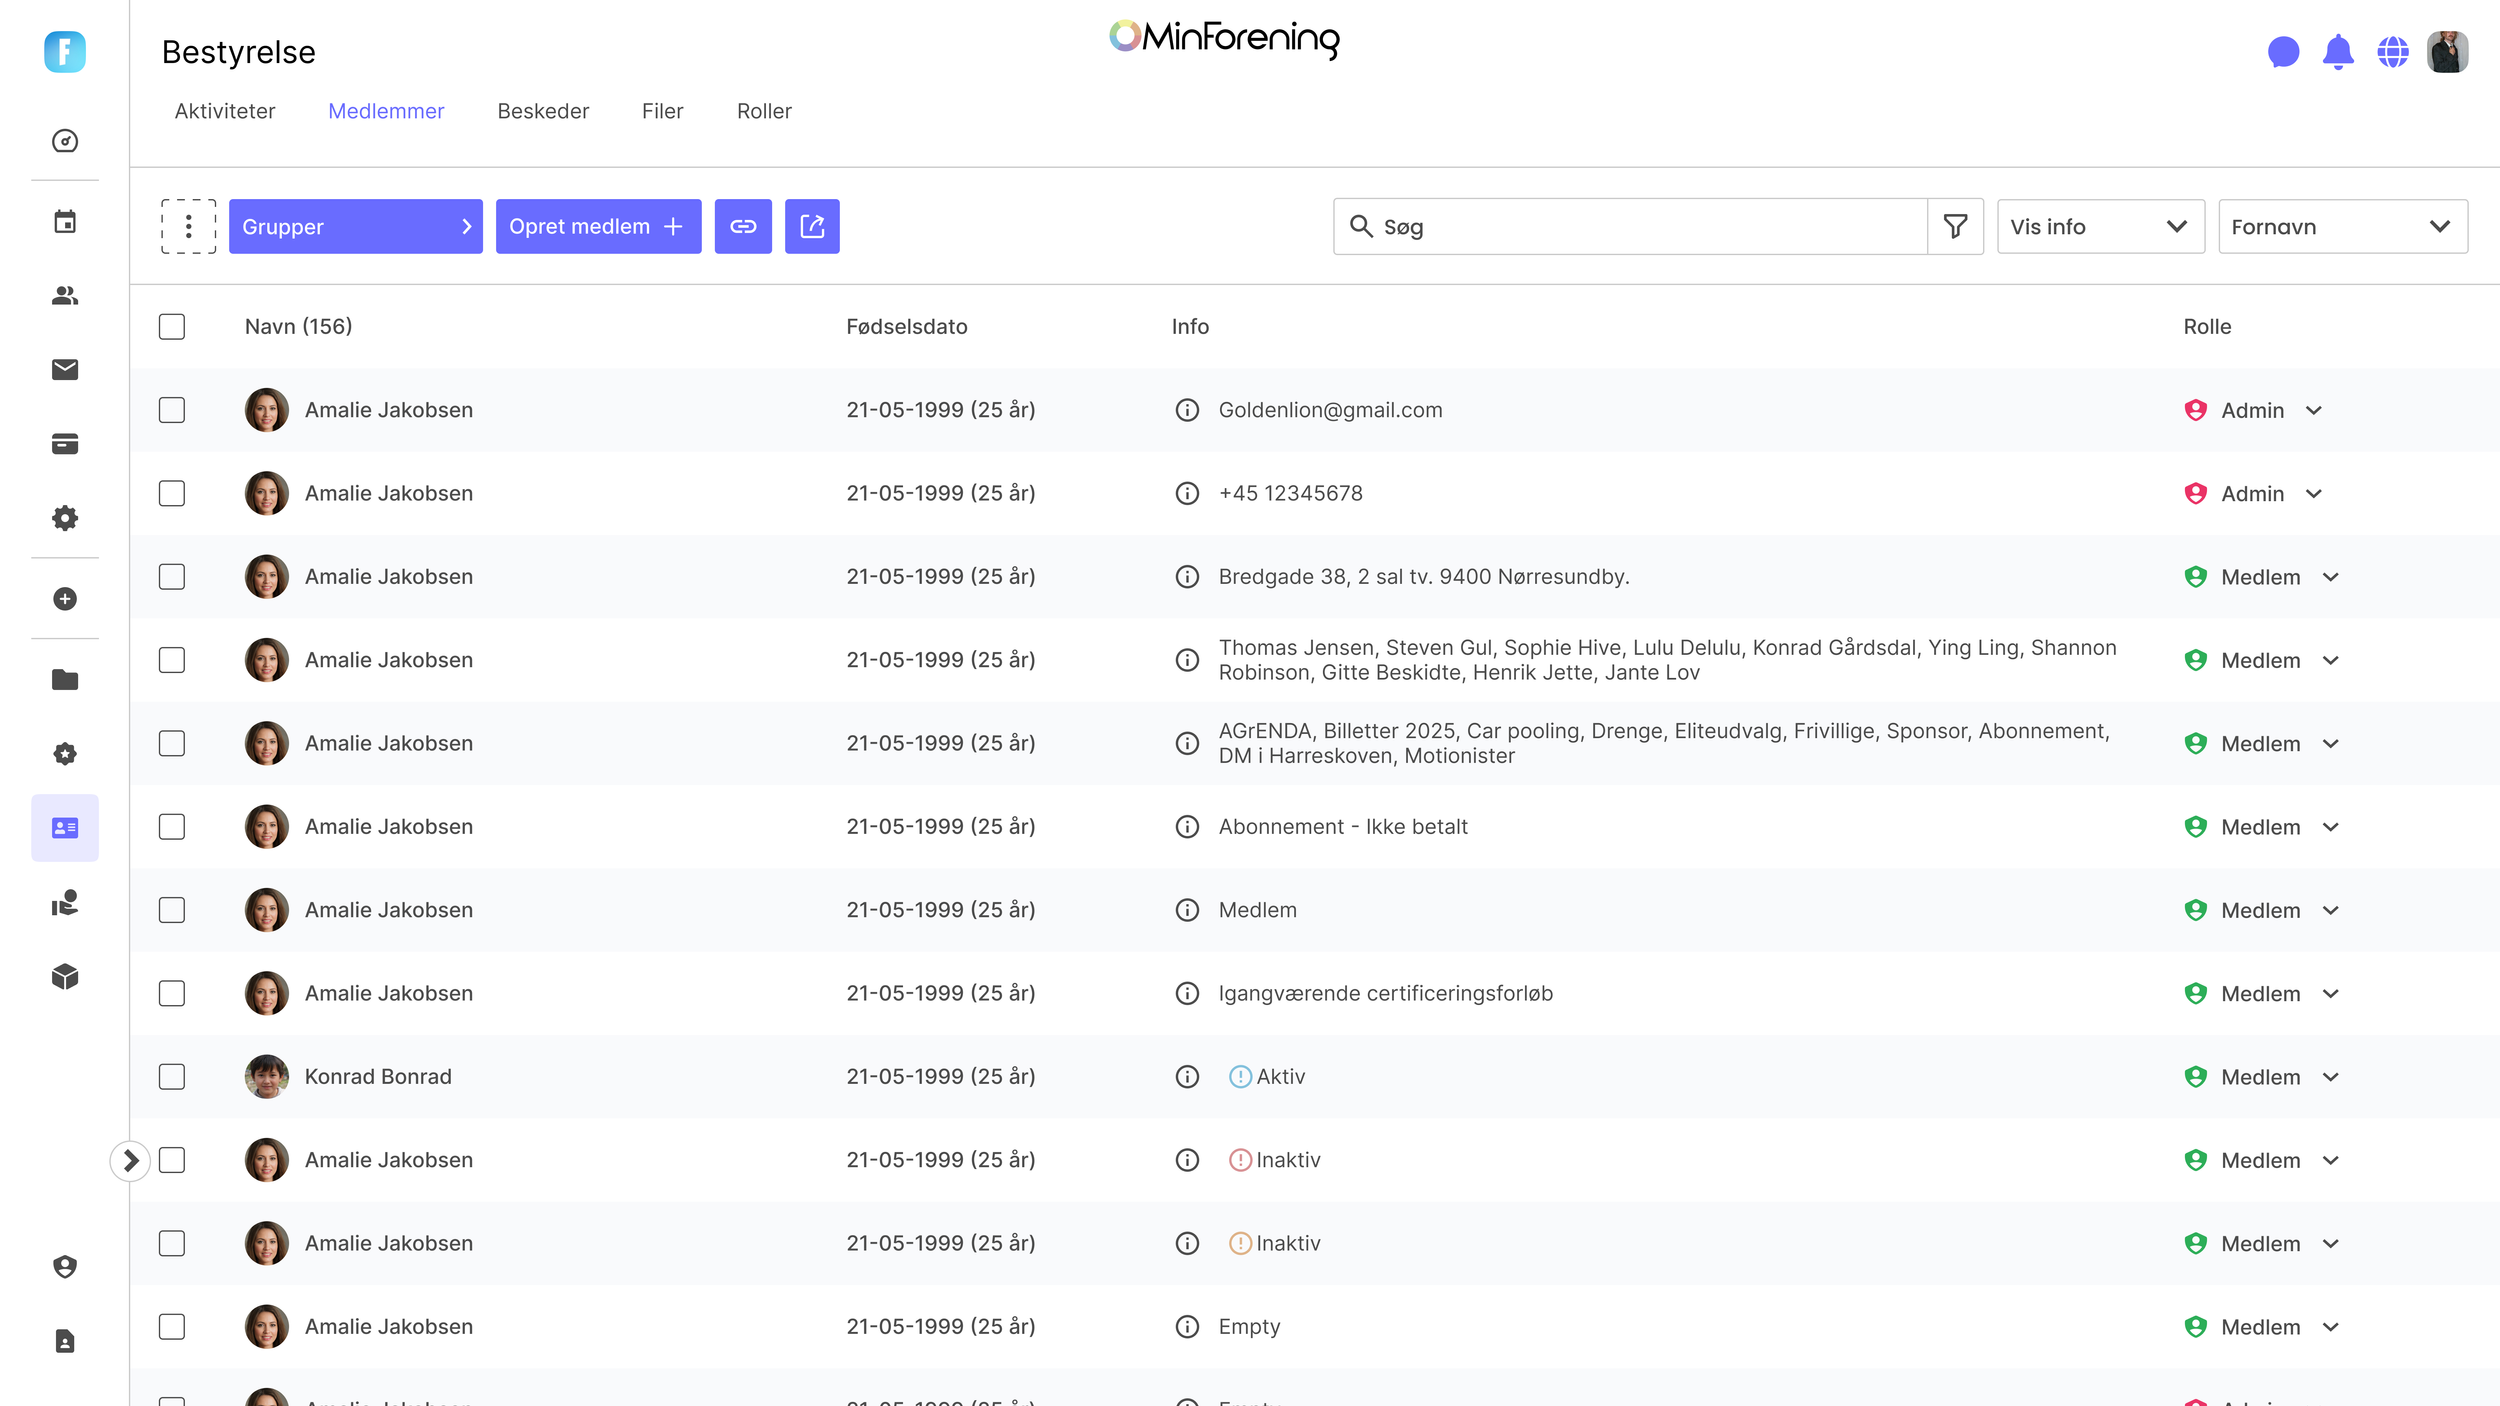The image size is (2500, 1406).
Task: Open the shield account icon in sidebar
Action: point(65,1267)
